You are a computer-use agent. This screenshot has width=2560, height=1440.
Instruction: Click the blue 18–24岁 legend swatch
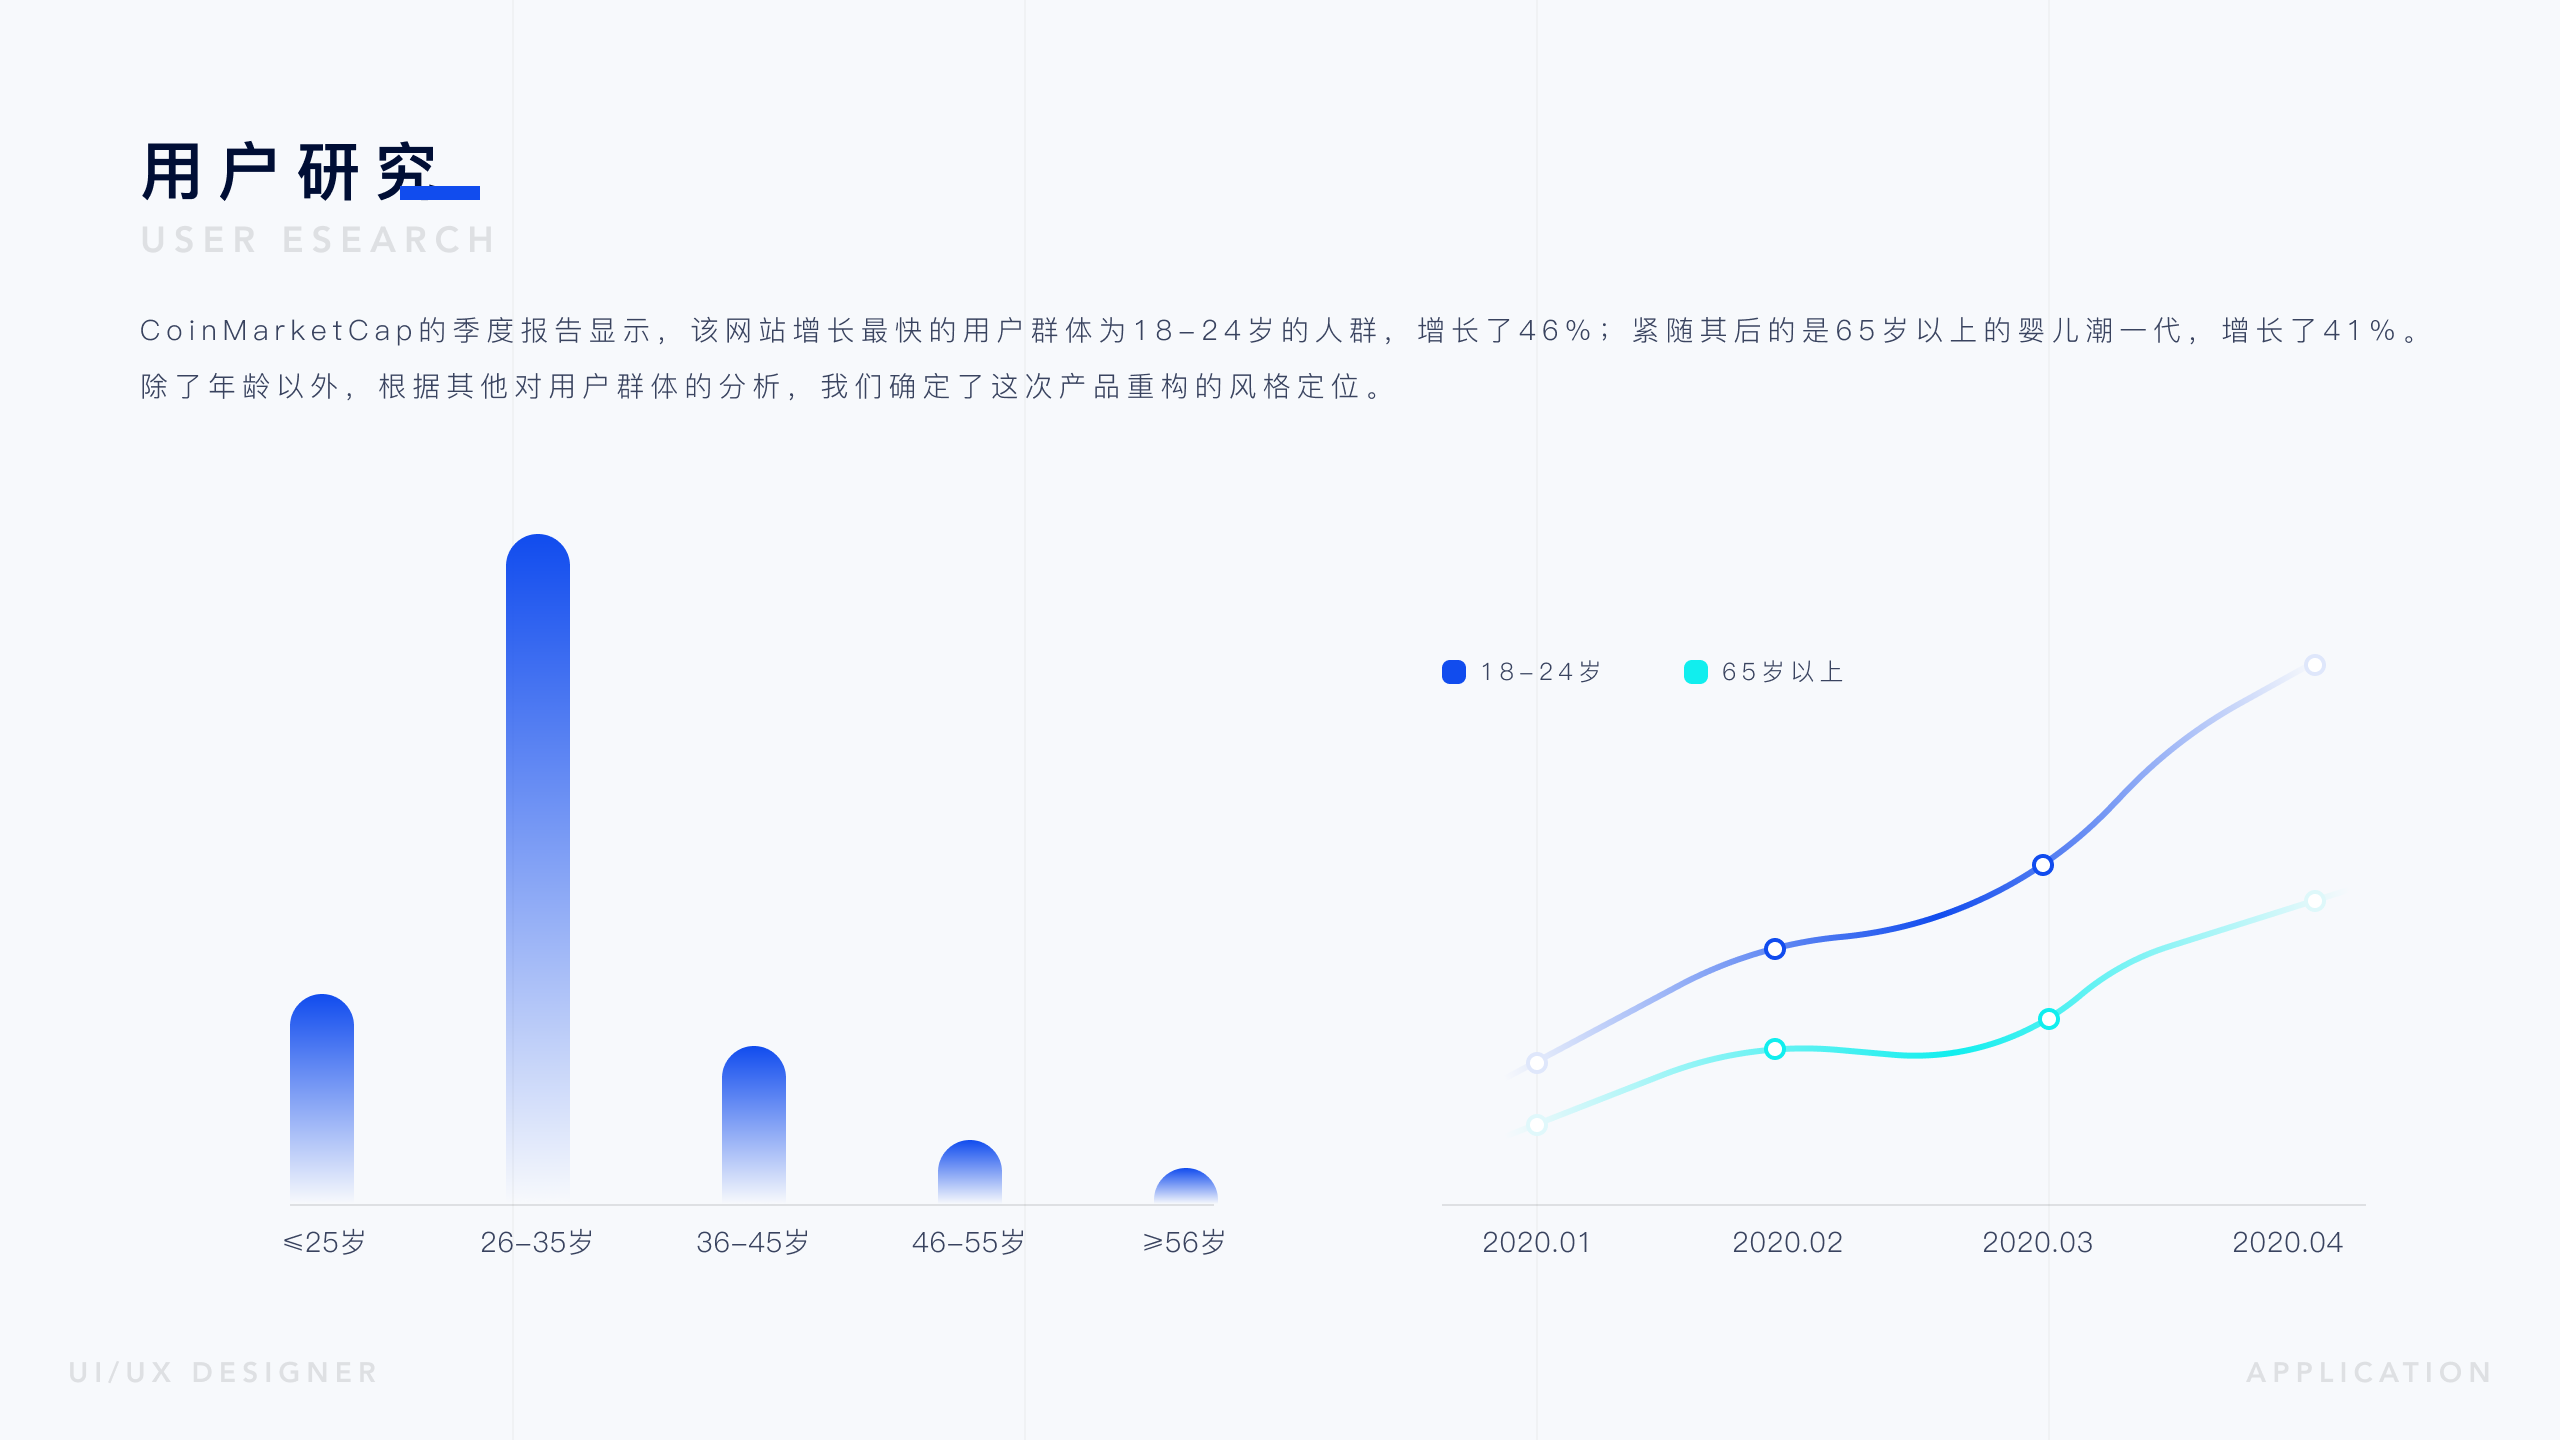(x=1454, y=672)
